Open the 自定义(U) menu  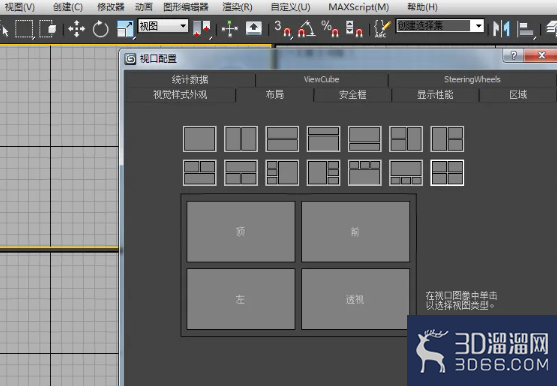click(x=290, y=7)
